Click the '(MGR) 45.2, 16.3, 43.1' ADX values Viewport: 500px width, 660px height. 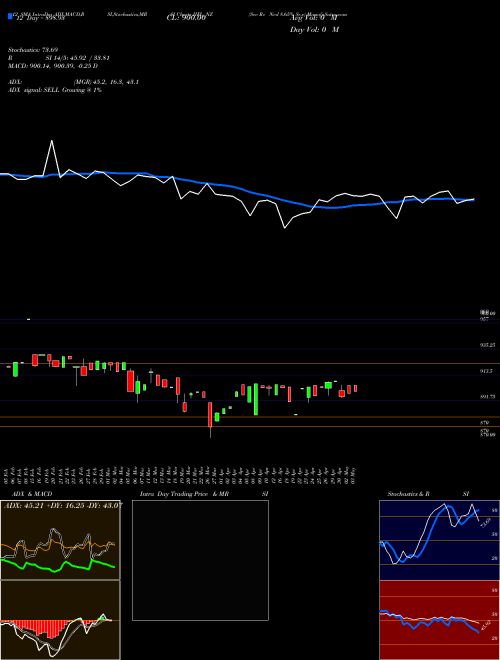(106, 82)
